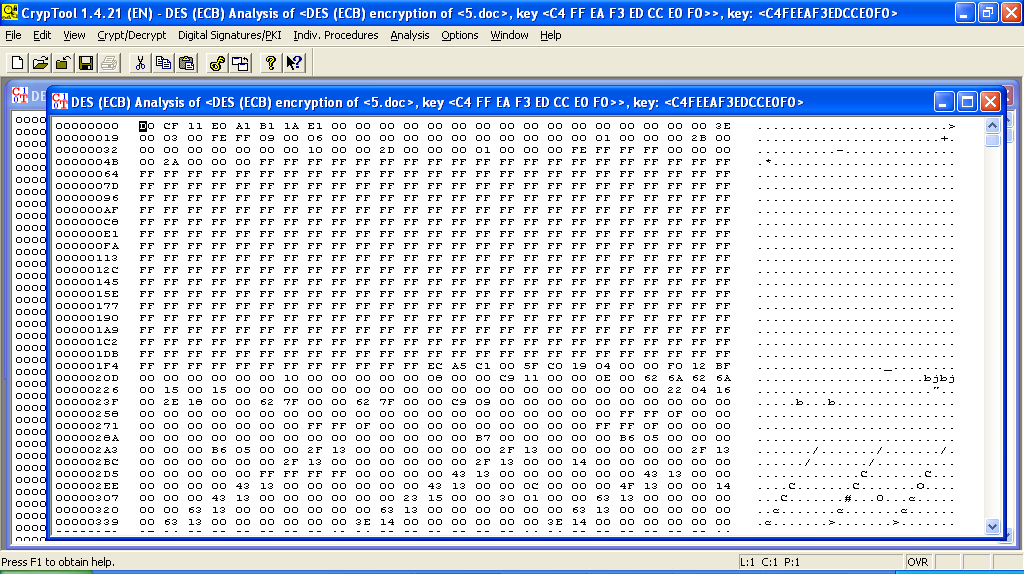Click the grayed-out Print icon
Image resolution: width=1024 pixels, height=574 pixels.
(109, 63)
